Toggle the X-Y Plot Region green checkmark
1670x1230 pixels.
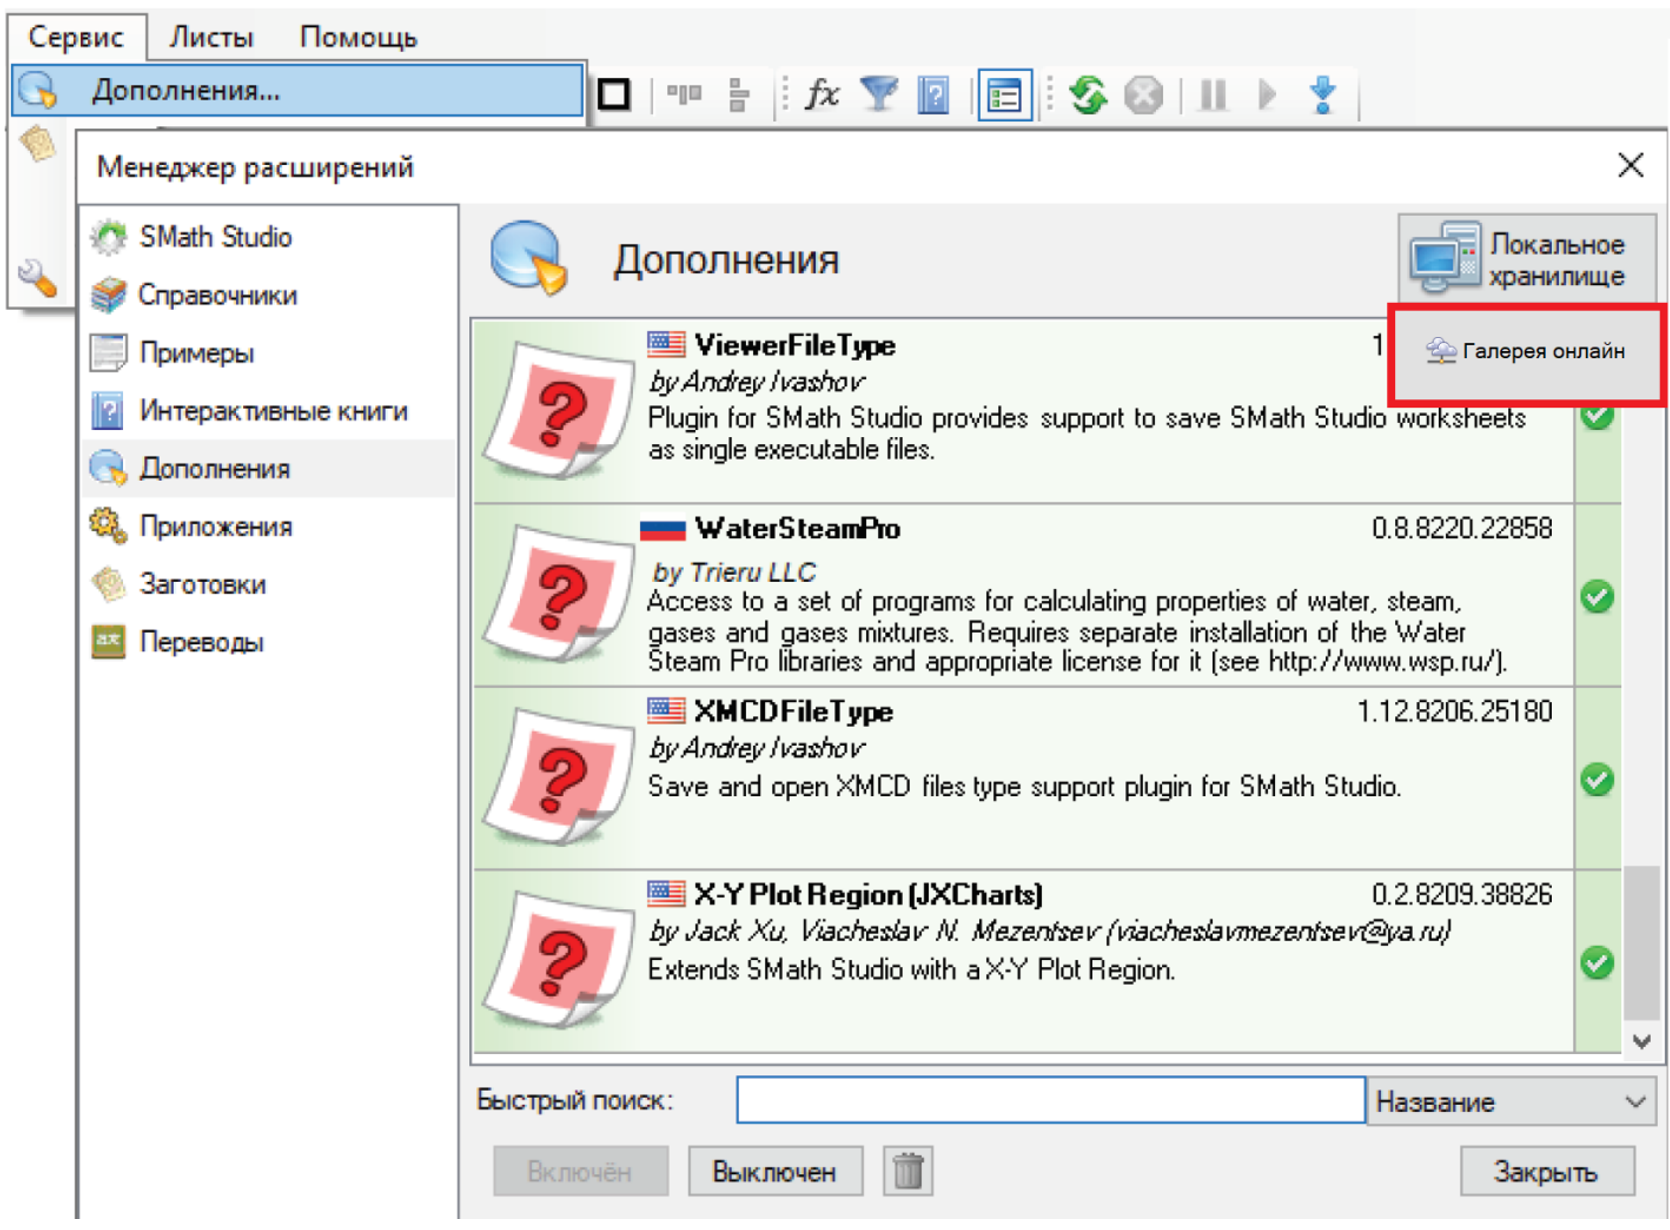[1597, 963]
